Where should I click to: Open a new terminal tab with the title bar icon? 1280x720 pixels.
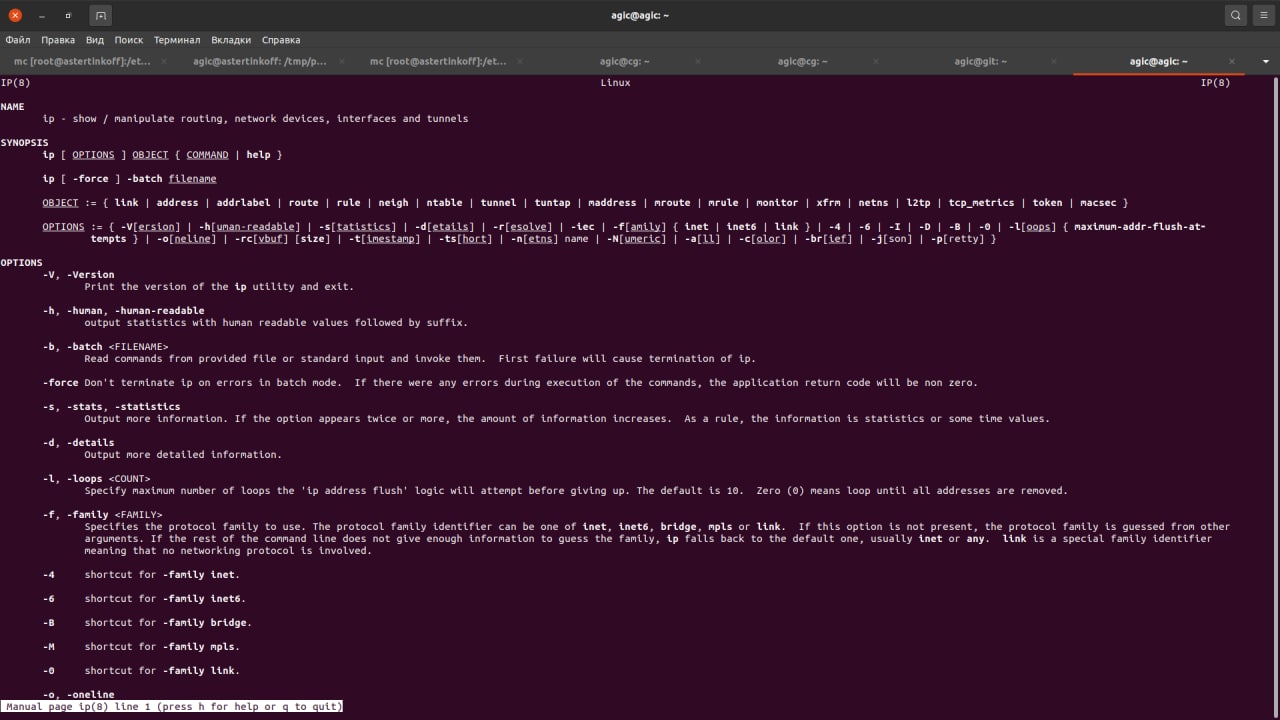100,15
